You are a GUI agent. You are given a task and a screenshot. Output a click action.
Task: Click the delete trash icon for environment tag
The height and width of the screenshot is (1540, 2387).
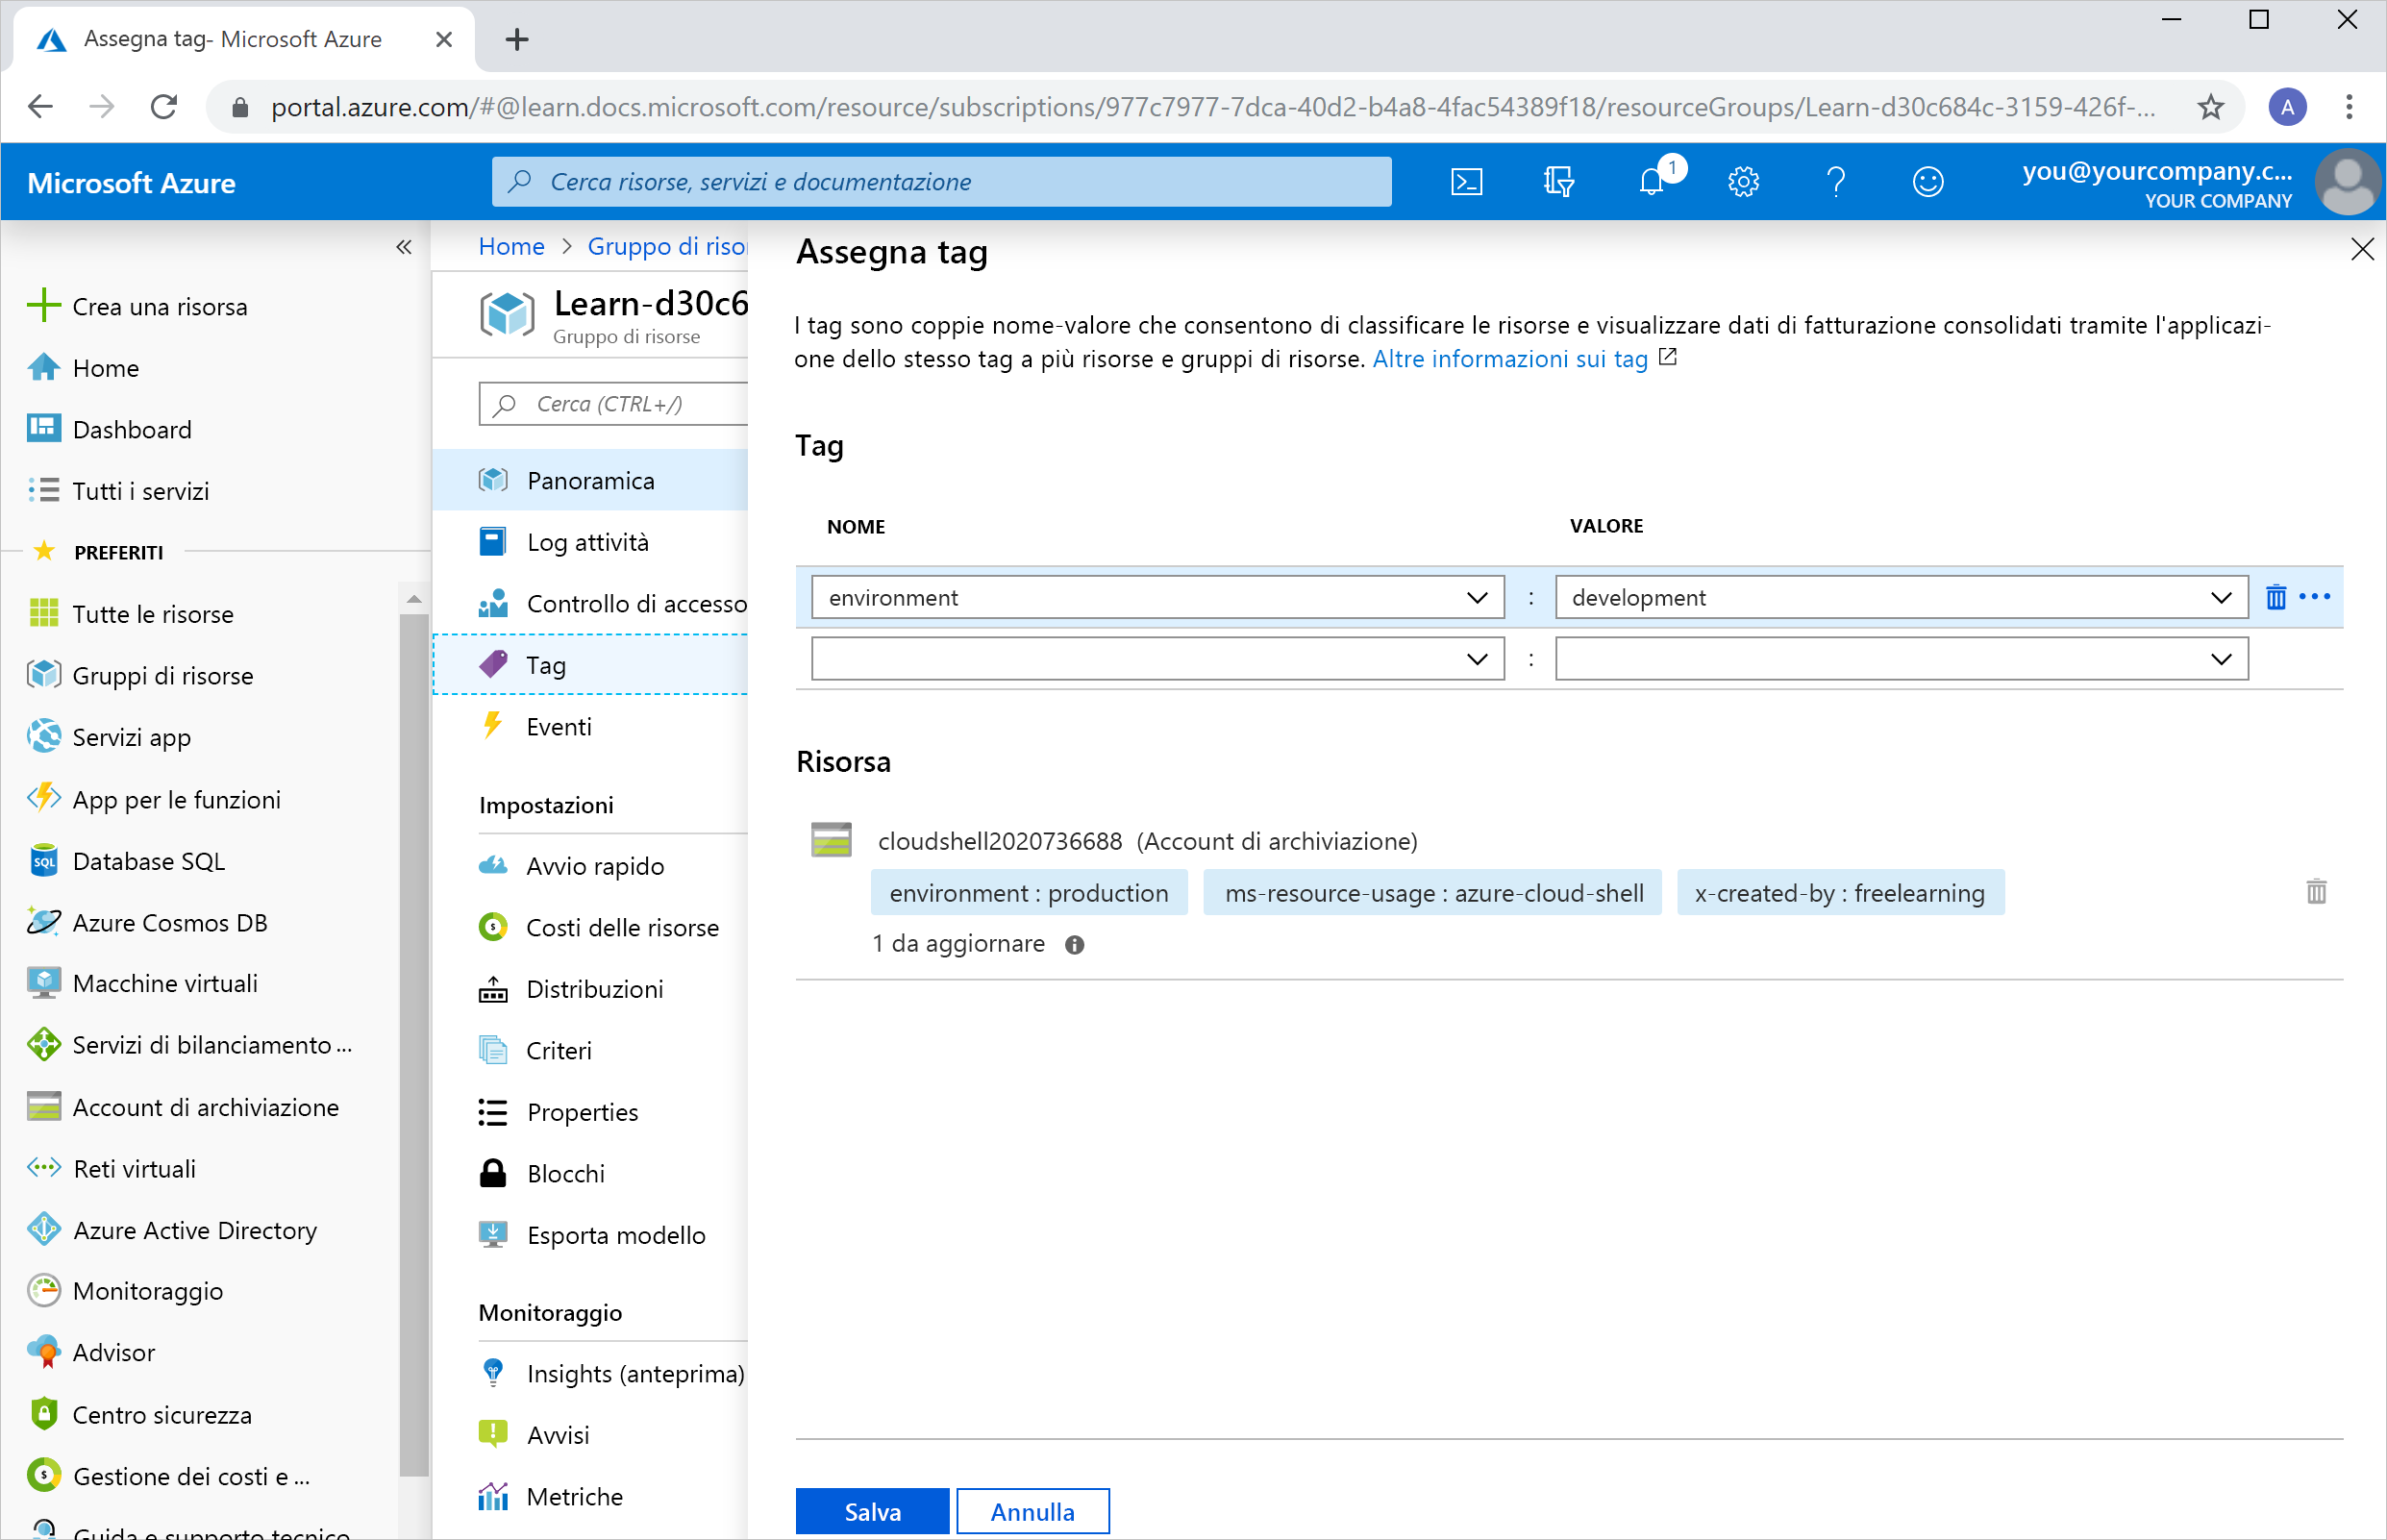2275,597
